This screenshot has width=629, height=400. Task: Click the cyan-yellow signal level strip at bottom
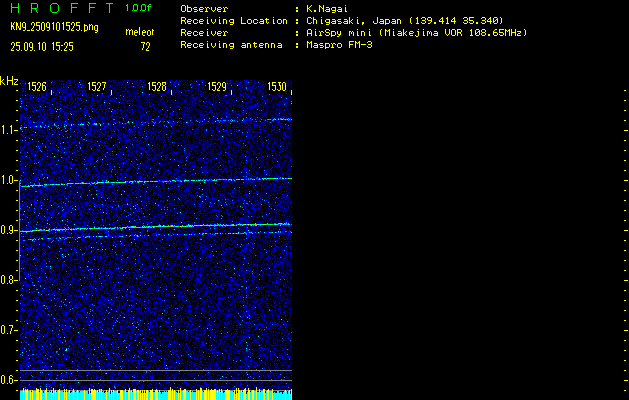click(x=156, y=394)
